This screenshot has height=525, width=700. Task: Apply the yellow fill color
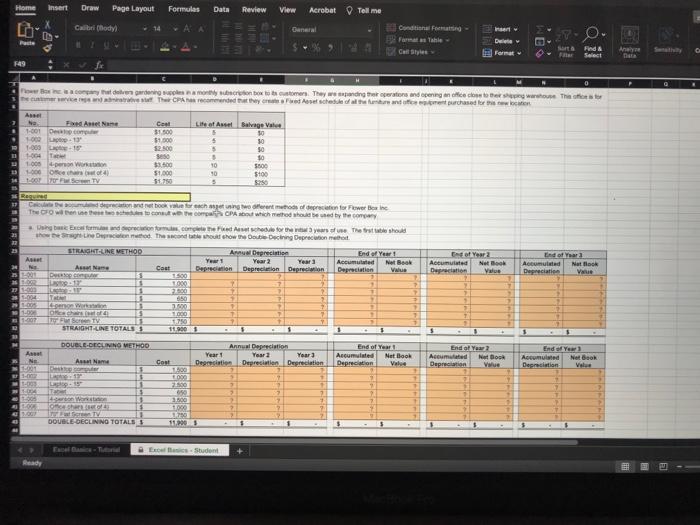click(x=165, y=46)
